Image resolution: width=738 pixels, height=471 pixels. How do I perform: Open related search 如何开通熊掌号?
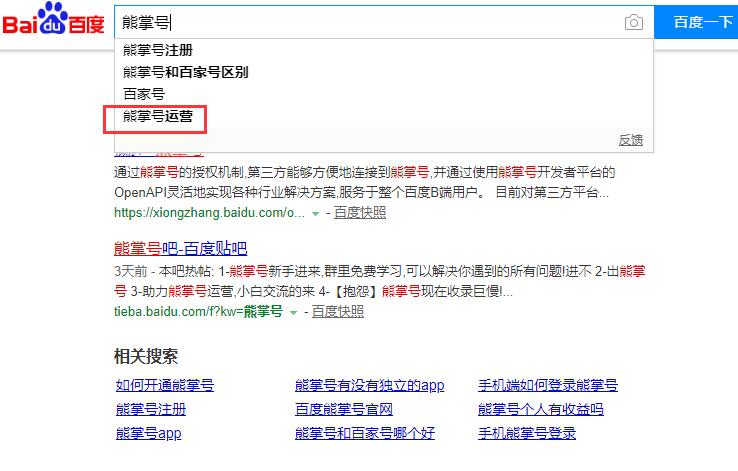(x=165, y=385)
